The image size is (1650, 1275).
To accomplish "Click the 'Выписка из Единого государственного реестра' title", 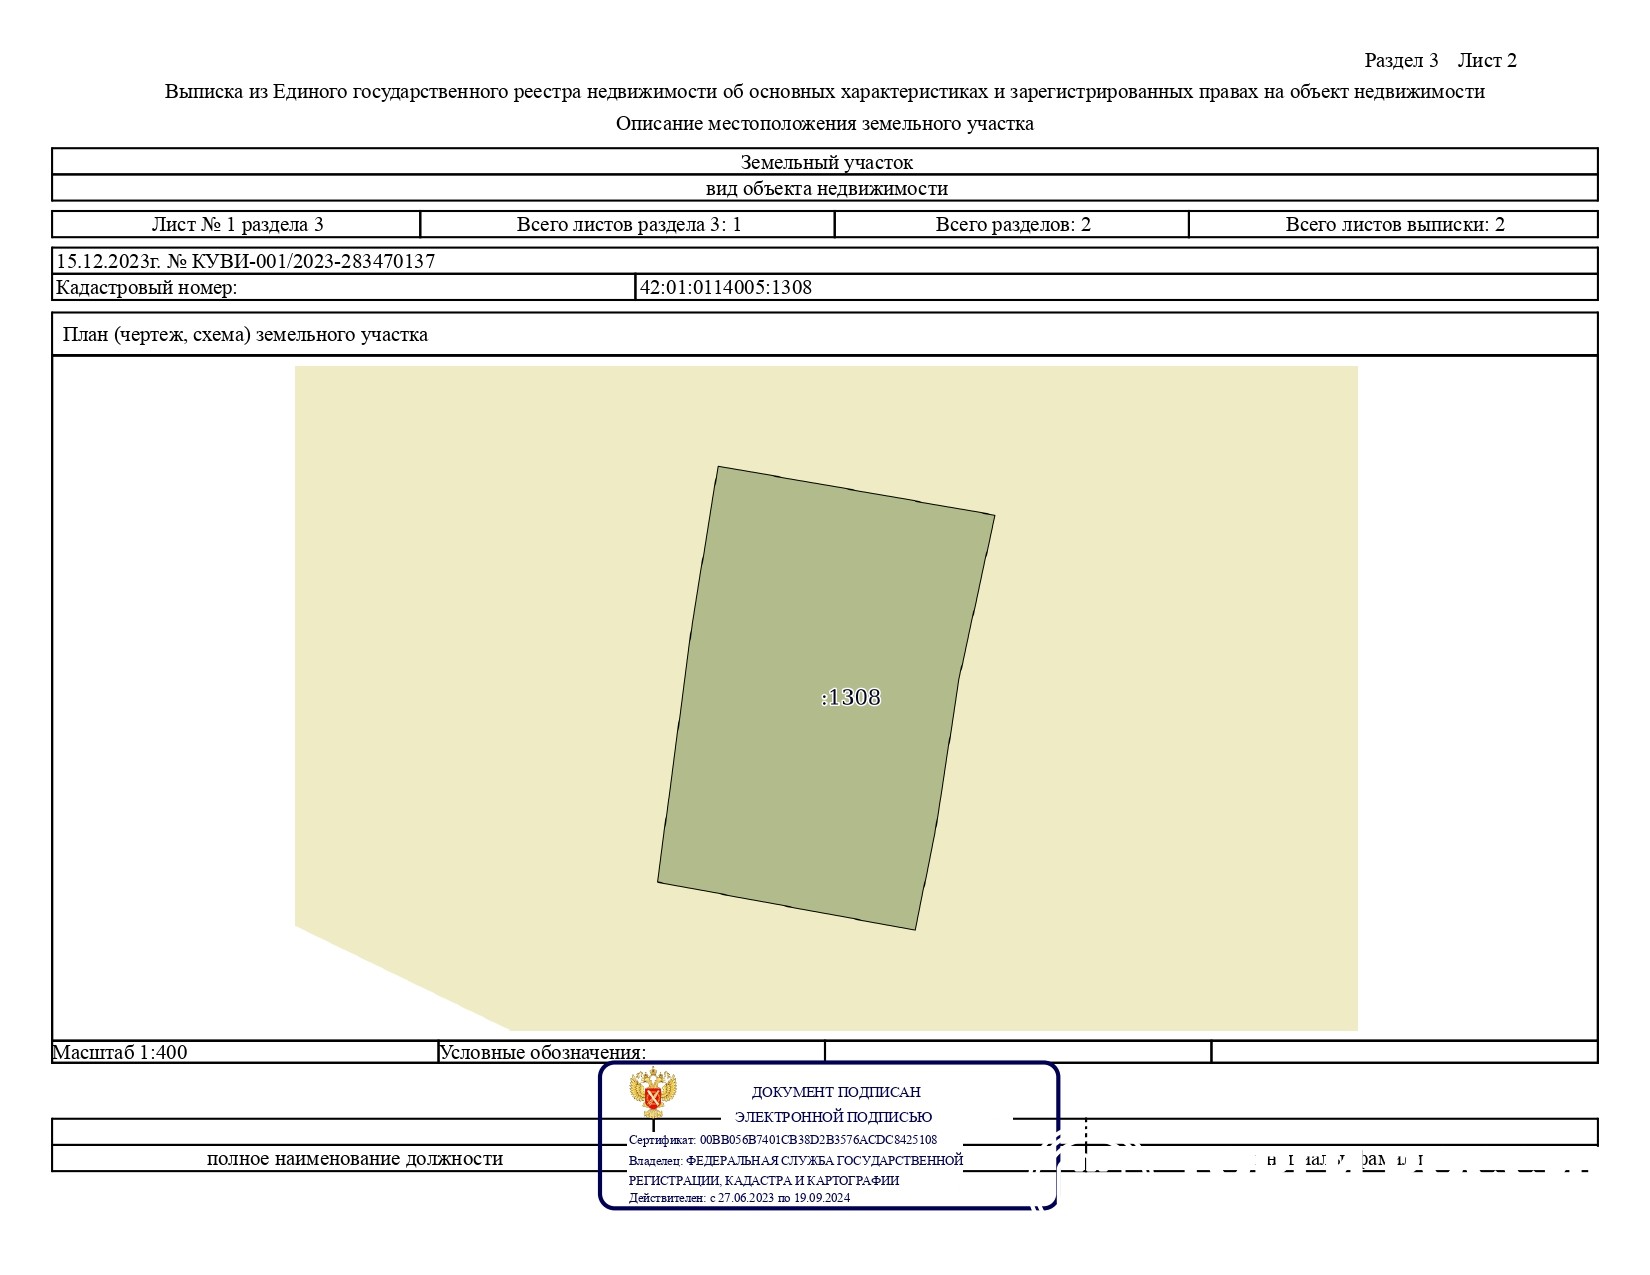I will pos(825,92).
